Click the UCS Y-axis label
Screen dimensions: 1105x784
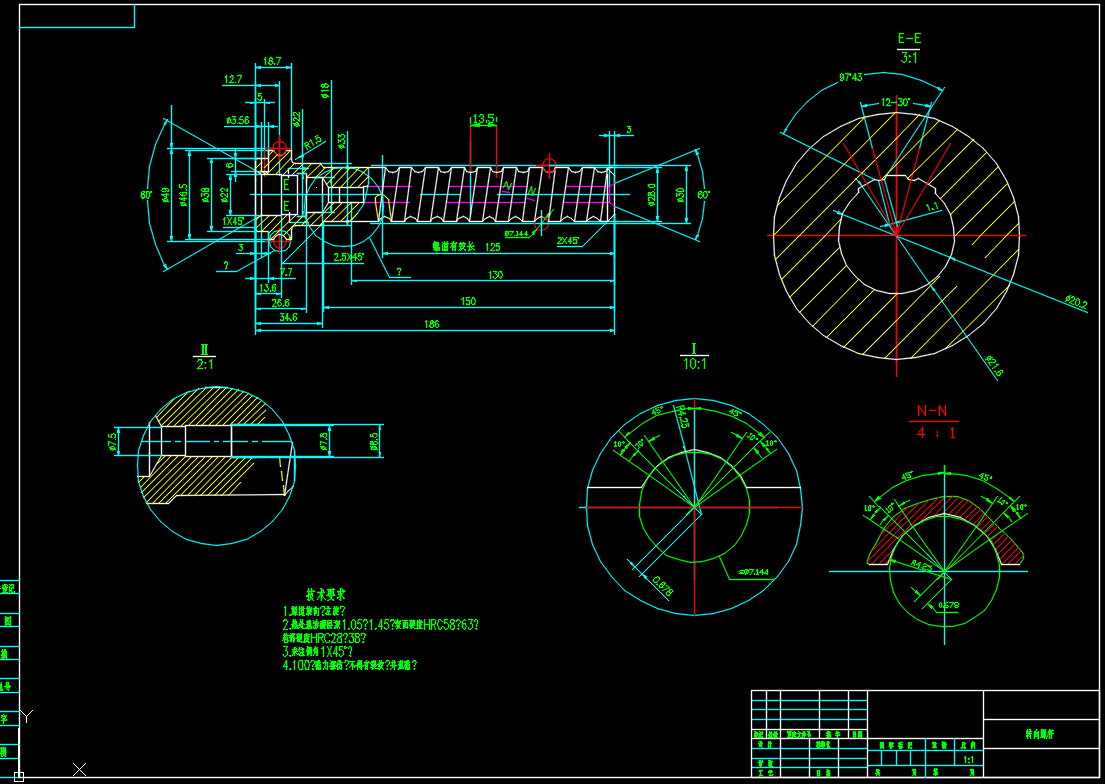[27, 715]
